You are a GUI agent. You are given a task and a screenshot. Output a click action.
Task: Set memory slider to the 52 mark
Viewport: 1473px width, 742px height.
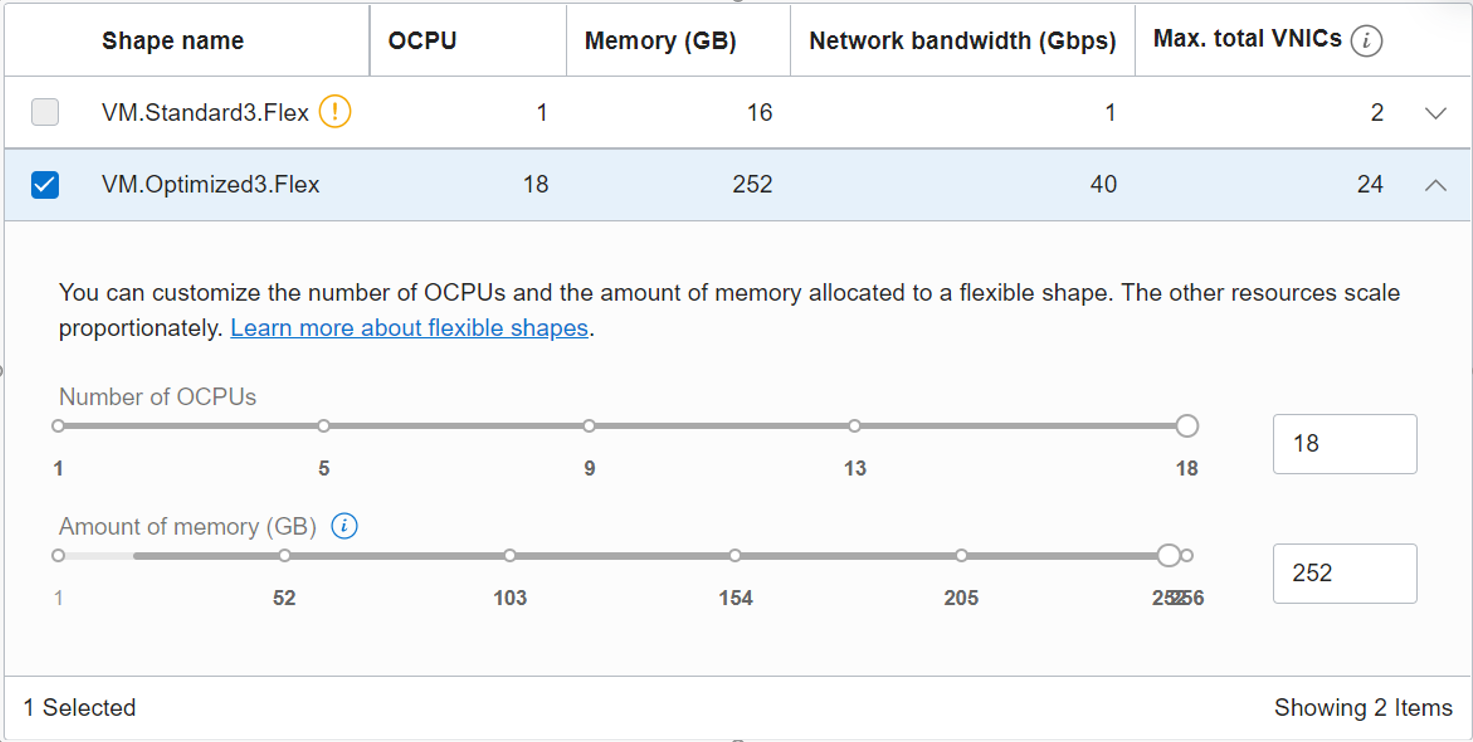[285, 555]
